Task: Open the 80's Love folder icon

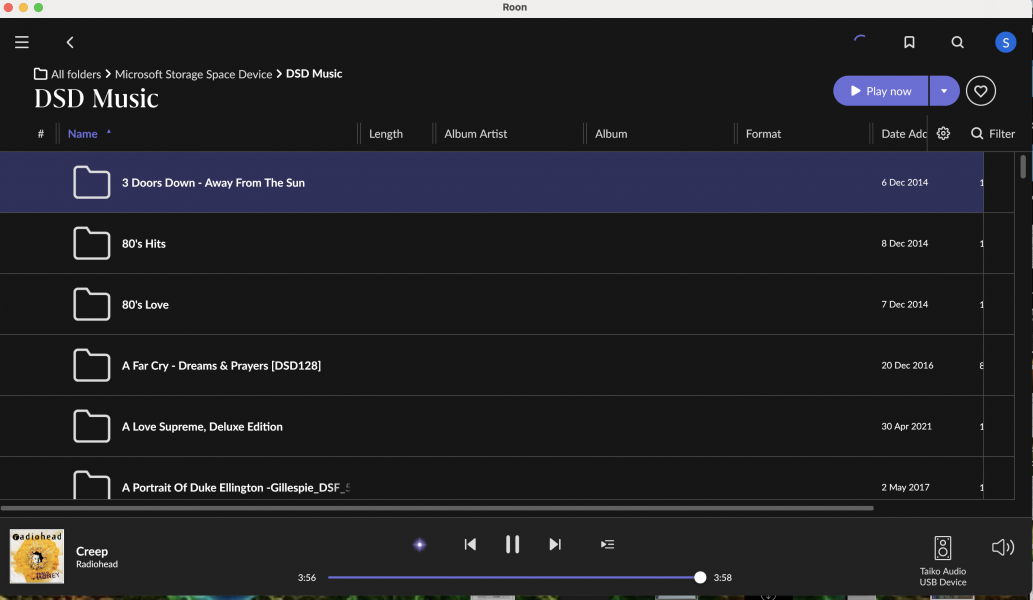Action: (92, 304)
